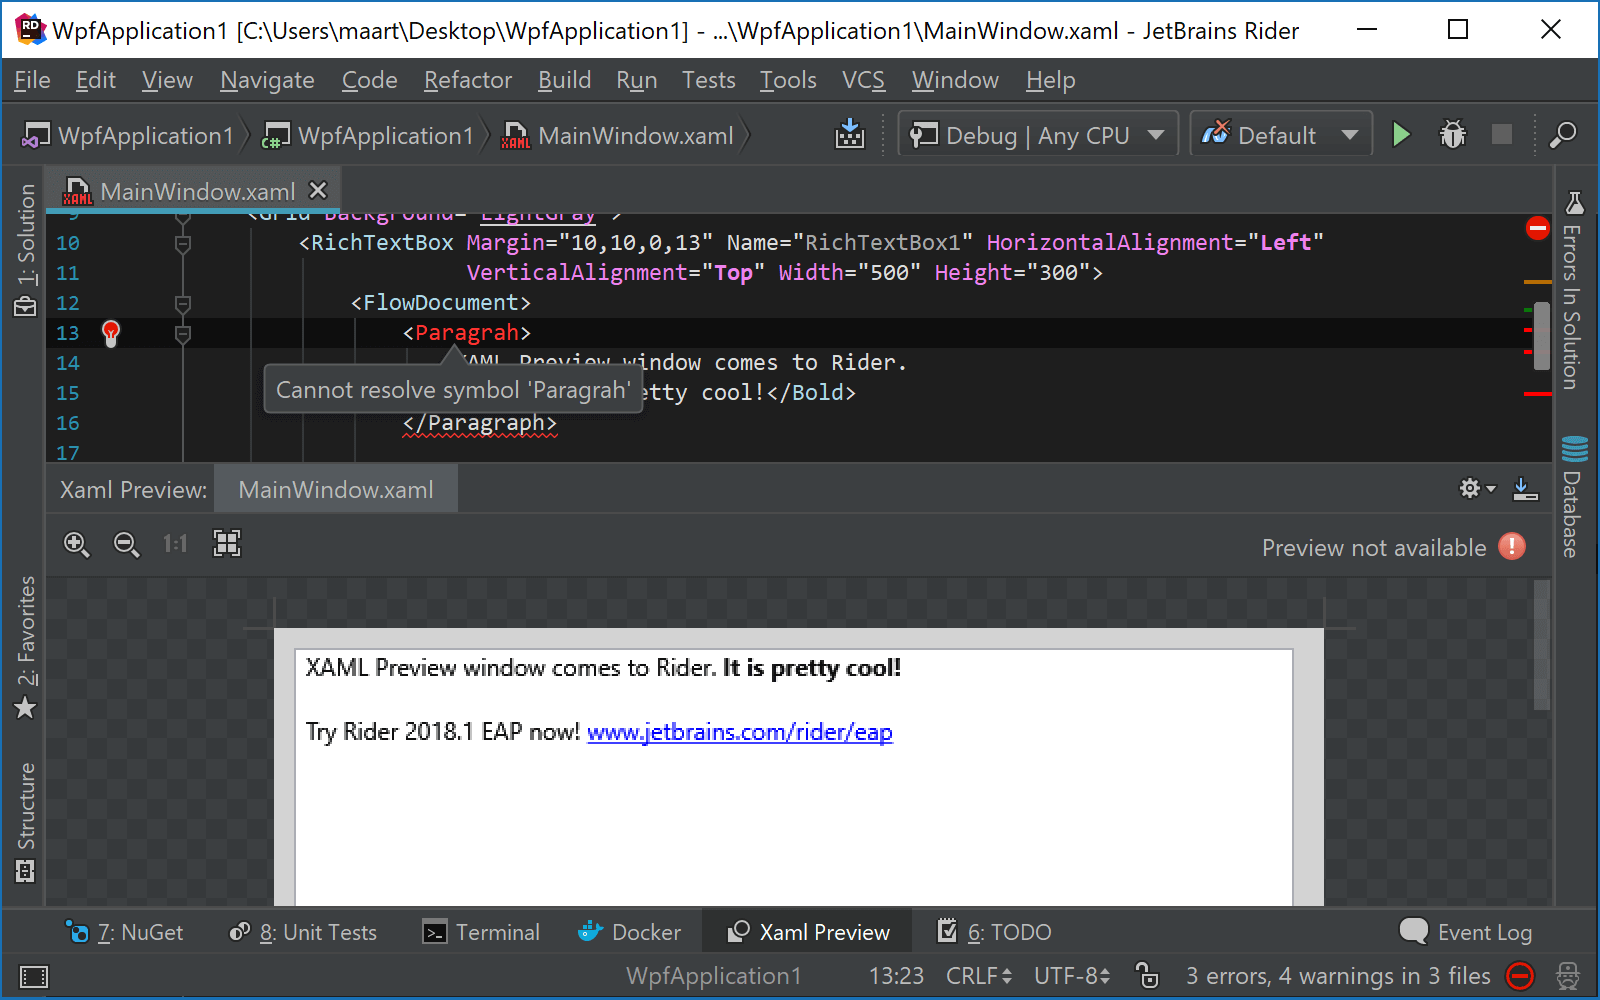Open the File menu
This screenshot has height=1000, width=1600.
[x=32, y=80]
